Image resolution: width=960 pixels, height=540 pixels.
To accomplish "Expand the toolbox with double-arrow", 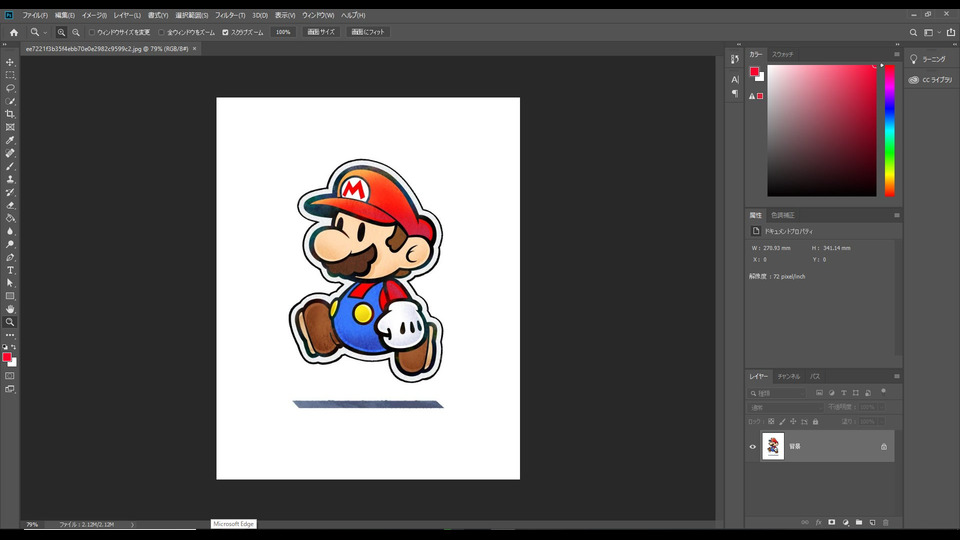I will pyautogui.click(x=4, y=45).
